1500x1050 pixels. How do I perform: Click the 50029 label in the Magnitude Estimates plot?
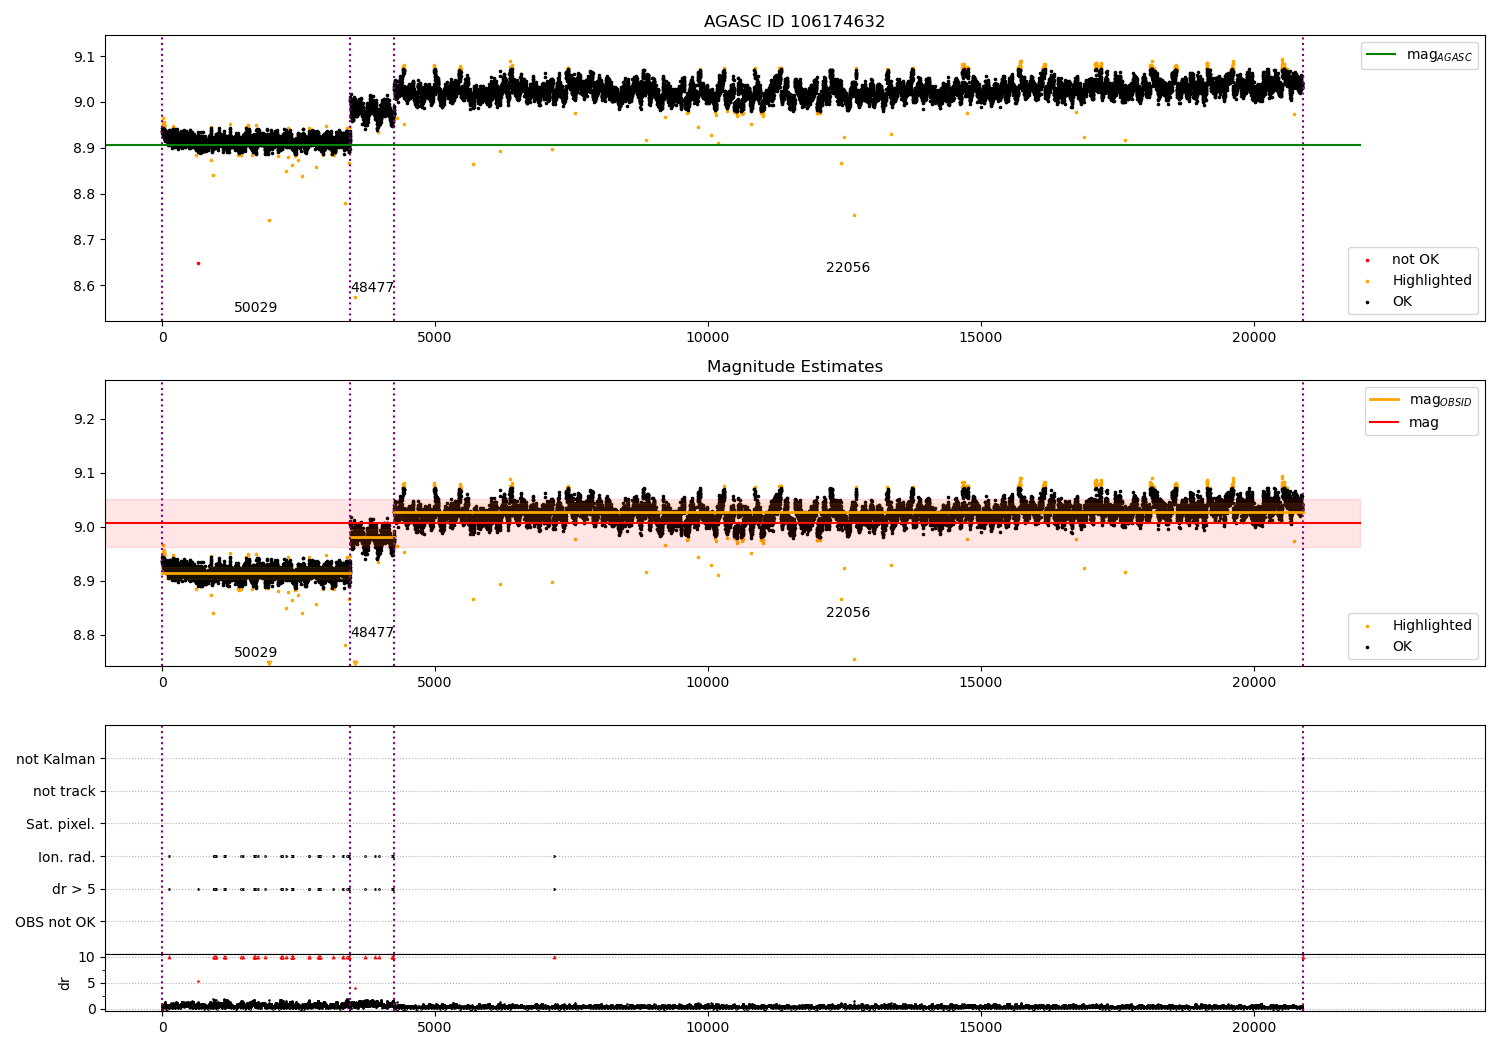coord(256,653)
